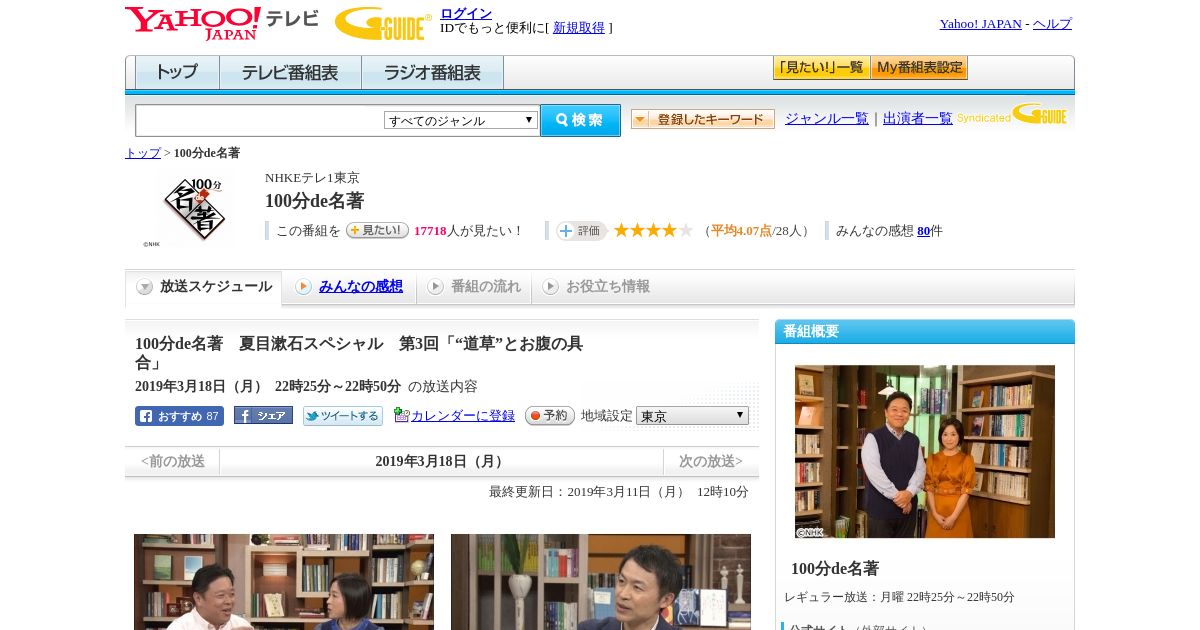Click the right studio scene thumbnail

pyautogui.click(x=601, y=582)
